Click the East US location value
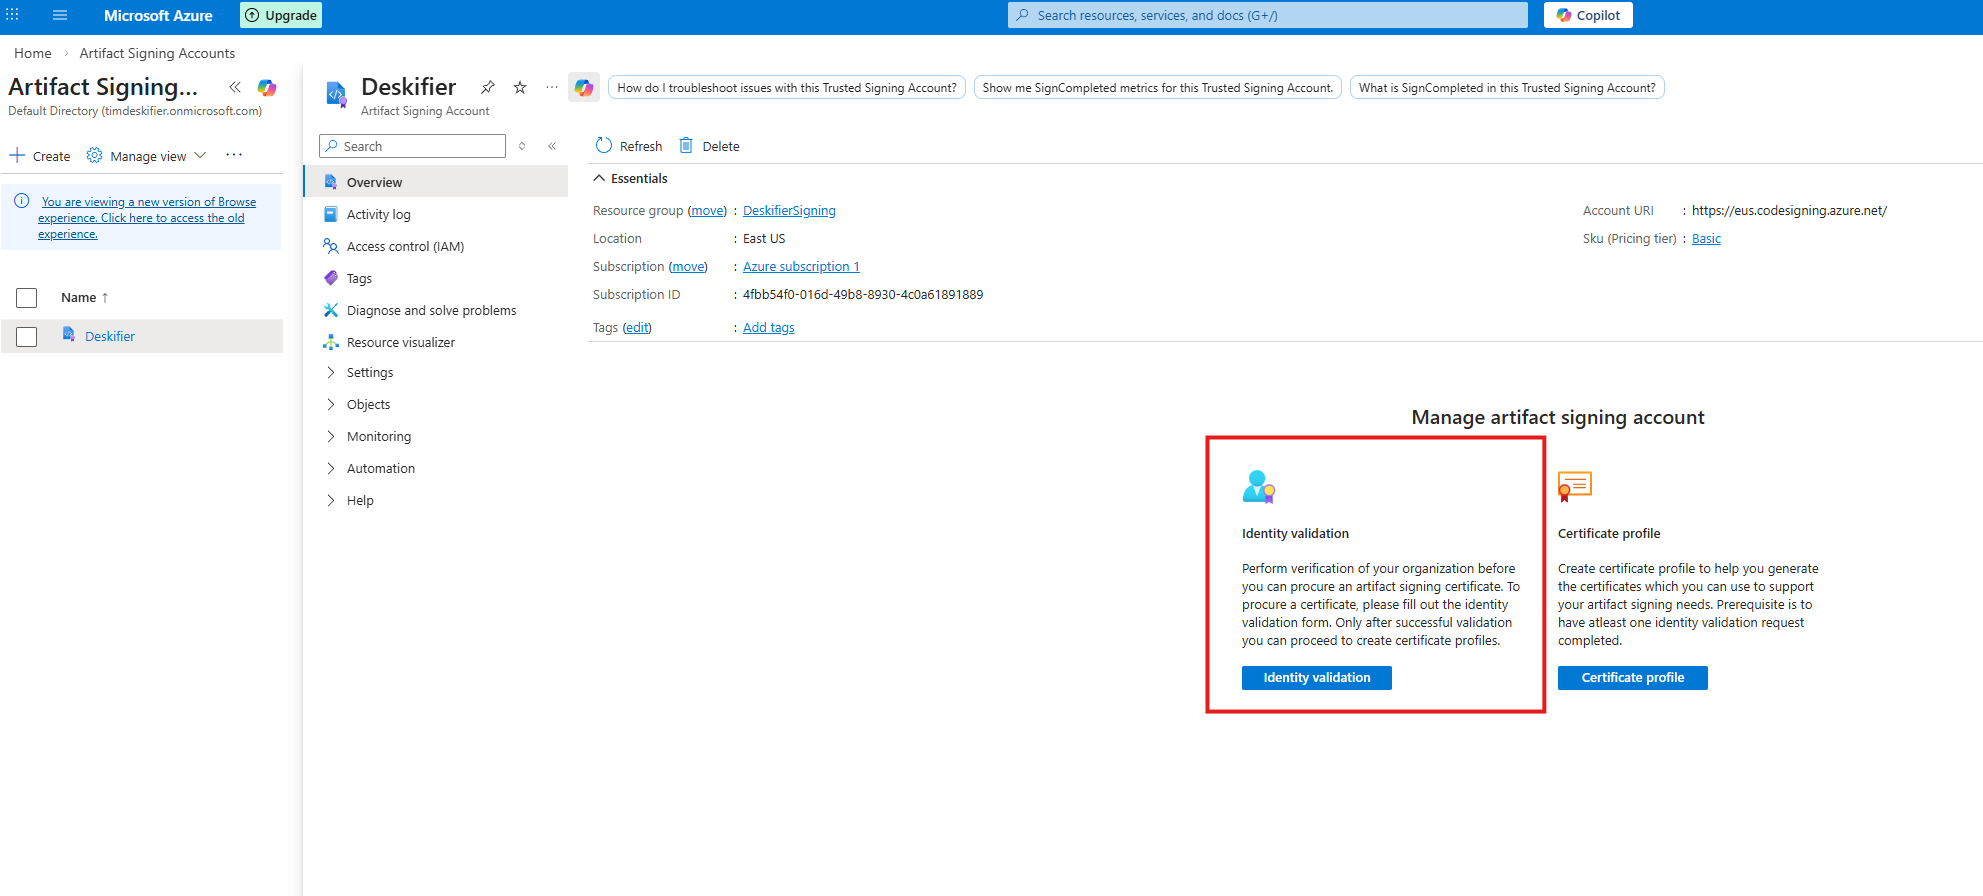The width and height of the screenshot is (1983, 896). [764, 239]
